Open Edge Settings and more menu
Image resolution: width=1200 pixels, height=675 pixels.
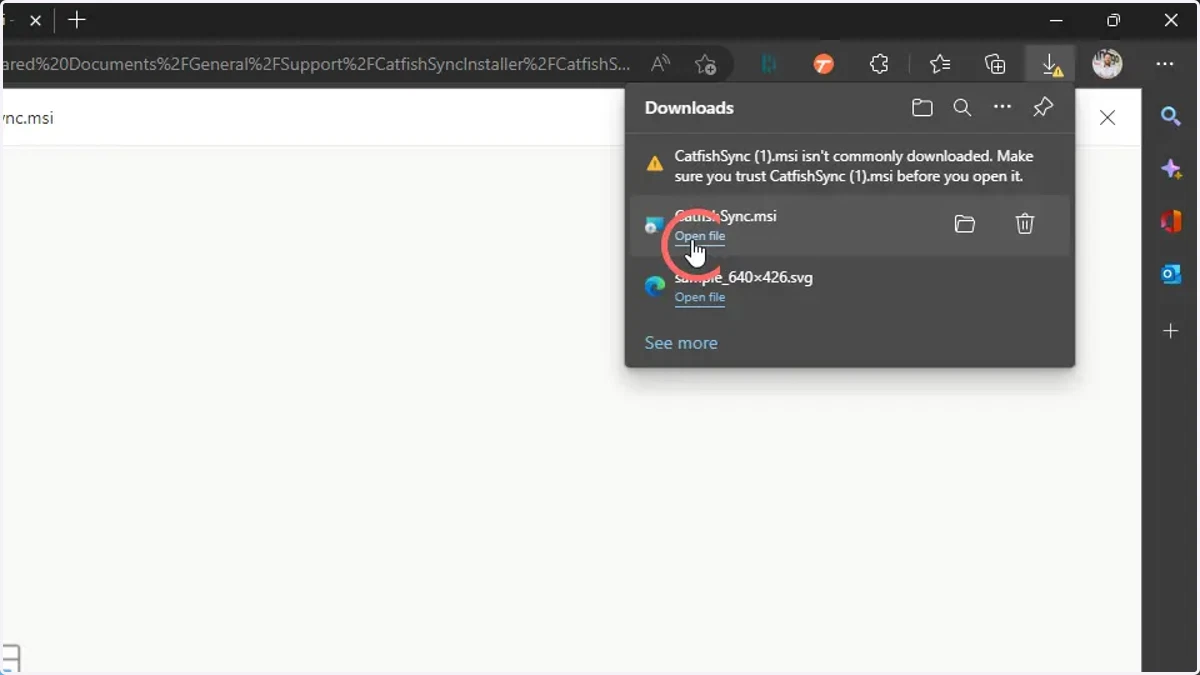point(1165,64)
